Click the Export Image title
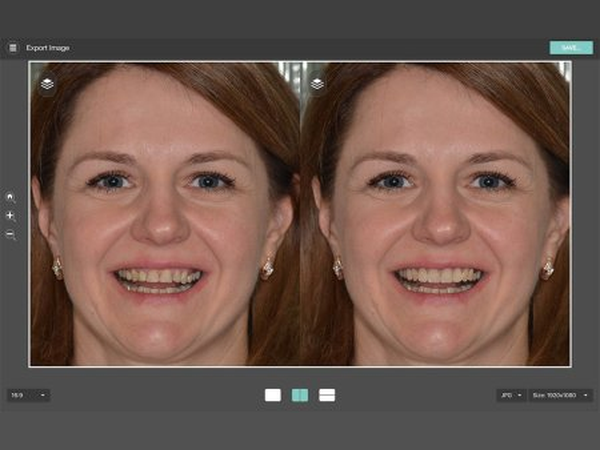The width and height of the screenshot is (600, 450). [x=48, y=48]
